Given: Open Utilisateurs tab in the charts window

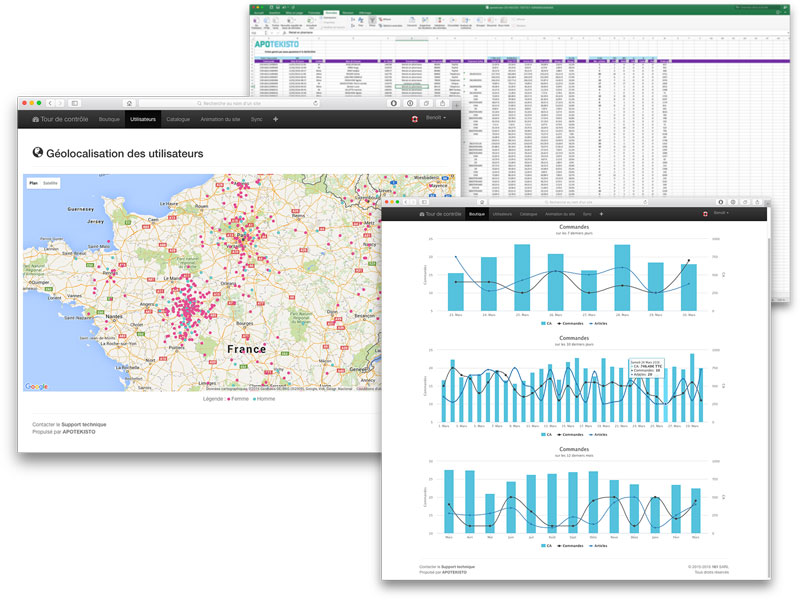Looking at the screenshot, I should tap(502, 214).
